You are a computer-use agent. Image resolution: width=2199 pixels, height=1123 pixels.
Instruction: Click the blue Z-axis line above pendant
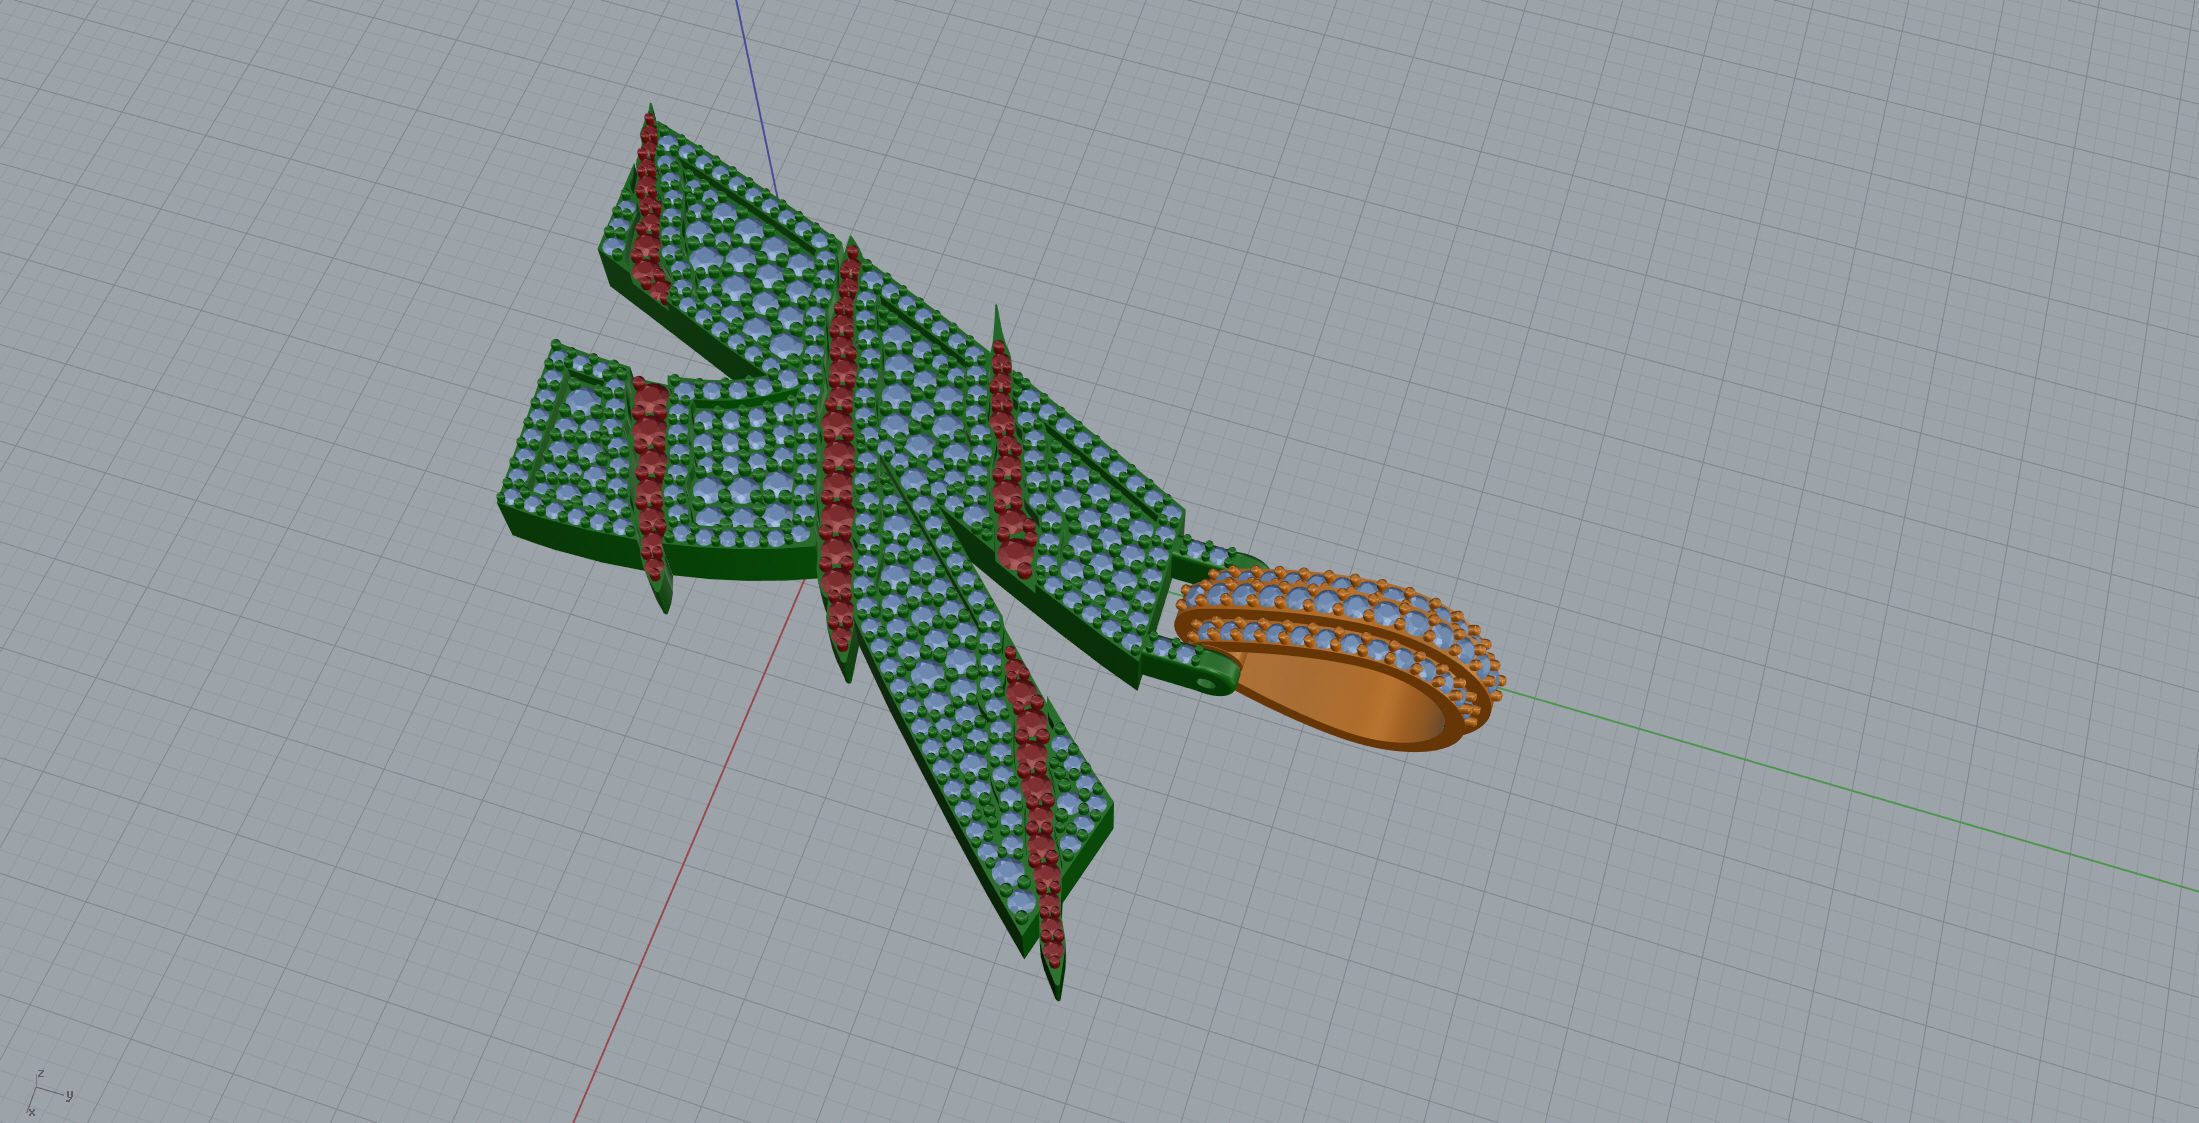tap(757, 98)
